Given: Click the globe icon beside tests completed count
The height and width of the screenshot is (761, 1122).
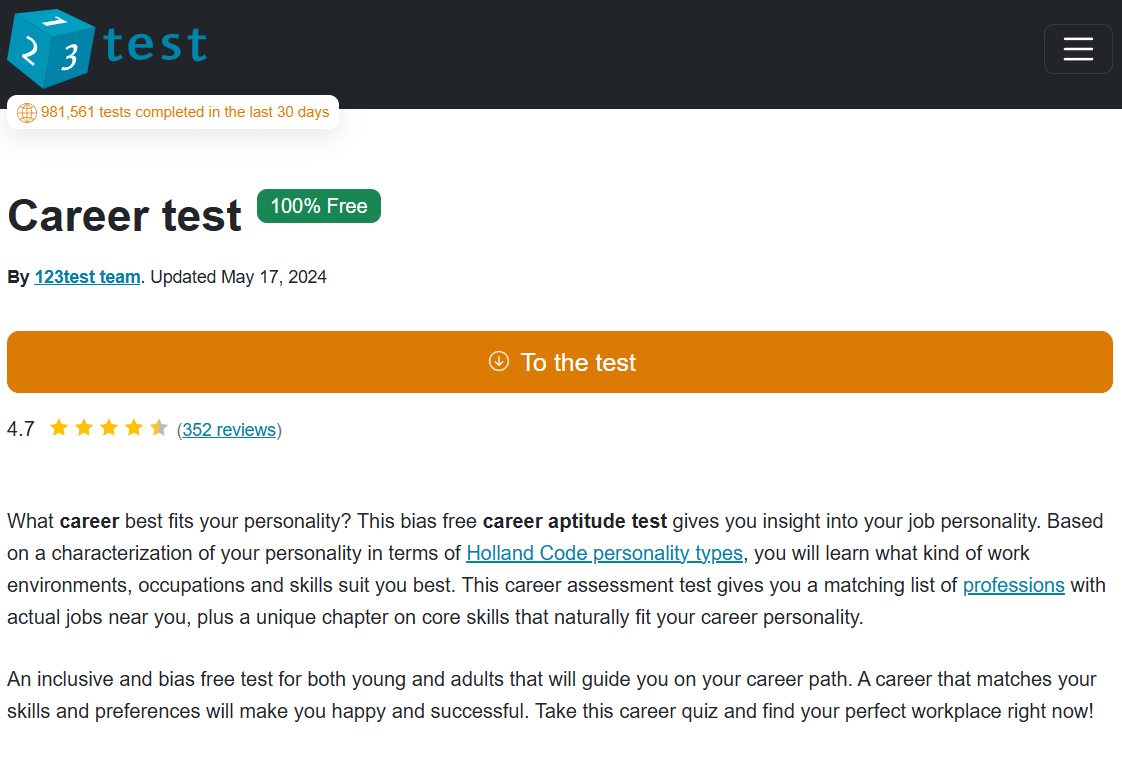Looking at the screenshot, I should pyautogui.click(x=26, y=112).
